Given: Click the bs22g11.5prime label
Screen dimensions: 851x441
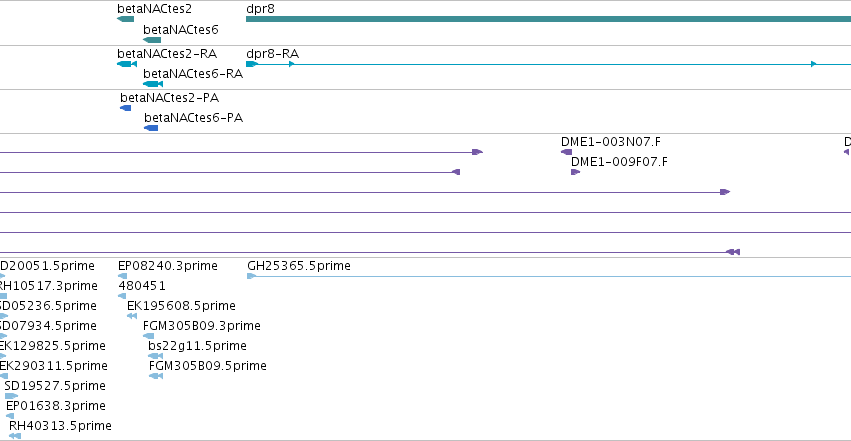Looking at the screenshot, I should [198, 346].
